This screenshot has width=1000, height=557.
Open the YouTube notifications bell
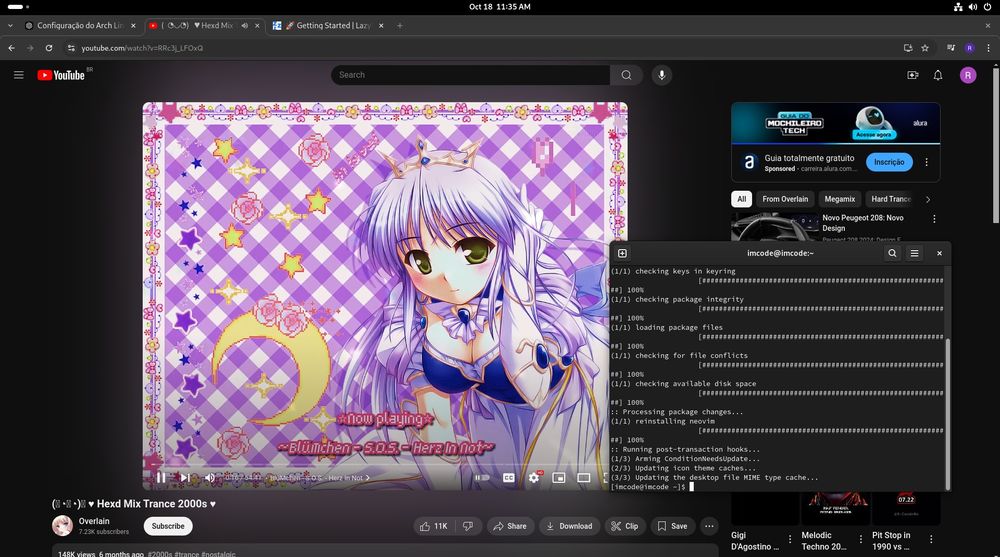click(x=938, y=75)
